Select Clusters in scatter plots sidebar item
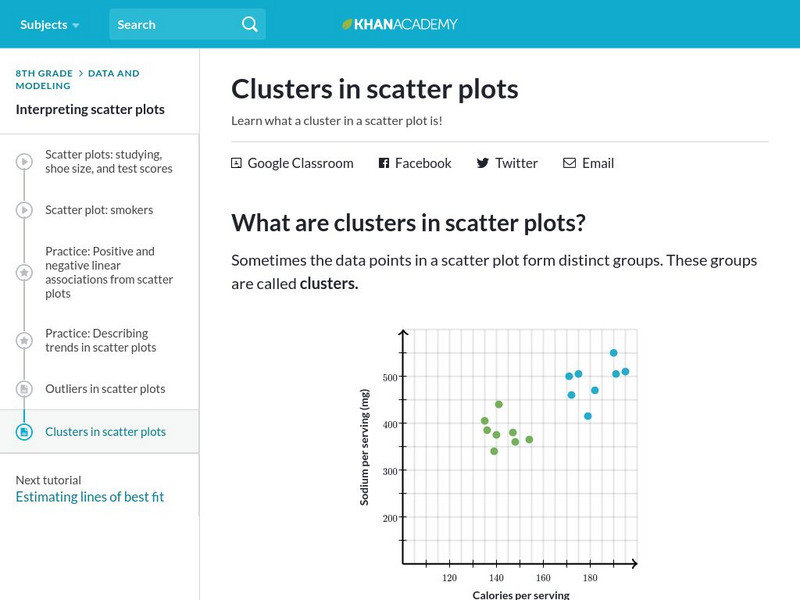The height and width of the screenshot is (600, 800). (x=105, y=432)
